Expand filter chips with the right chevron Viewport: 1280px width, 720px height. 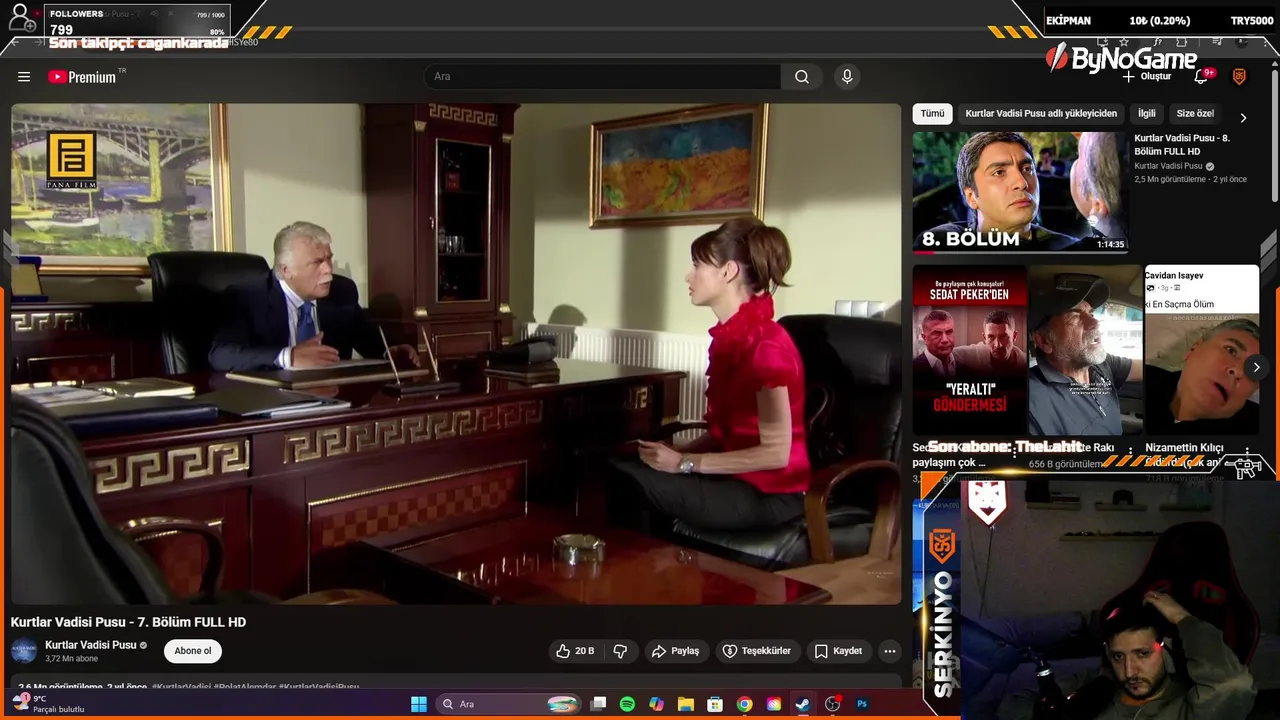pos(1243,117)
